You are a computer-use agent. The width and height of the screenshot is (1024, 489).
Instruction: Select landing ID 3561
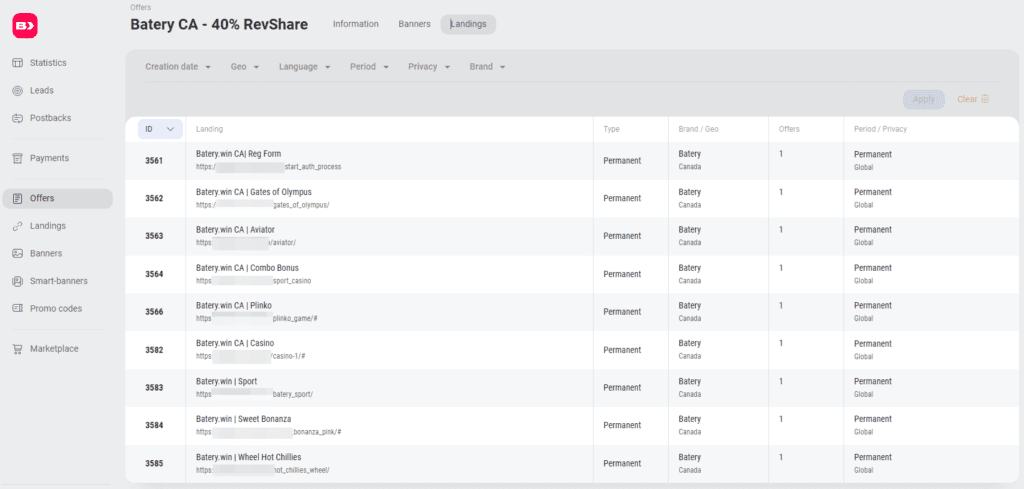point(154,161)
